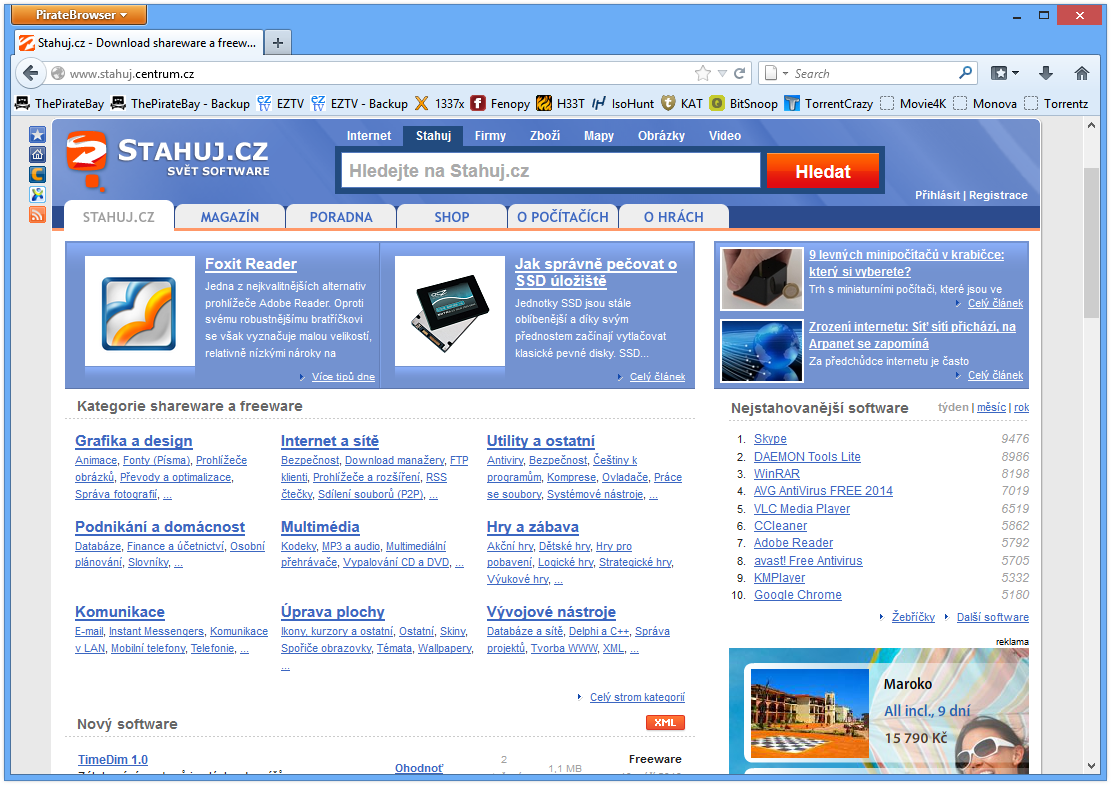Go to the browser Home icon
This screenshot has height=785, width=1111.
pos(1081,73)
